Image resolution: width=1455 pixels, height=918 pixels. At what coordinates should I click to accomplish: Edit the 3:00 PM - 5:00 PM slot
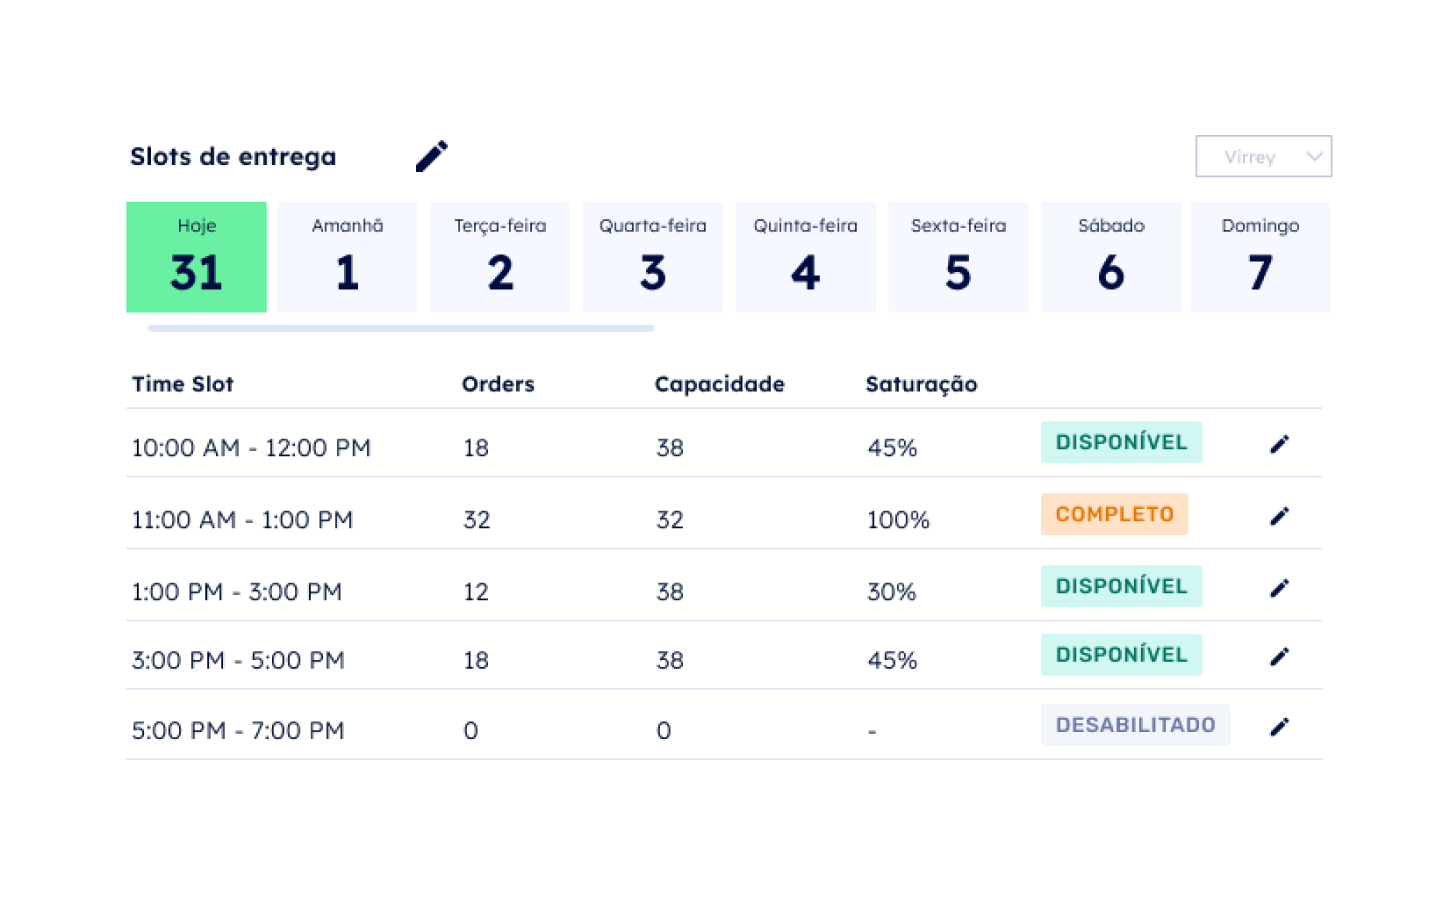(1279, 657)
